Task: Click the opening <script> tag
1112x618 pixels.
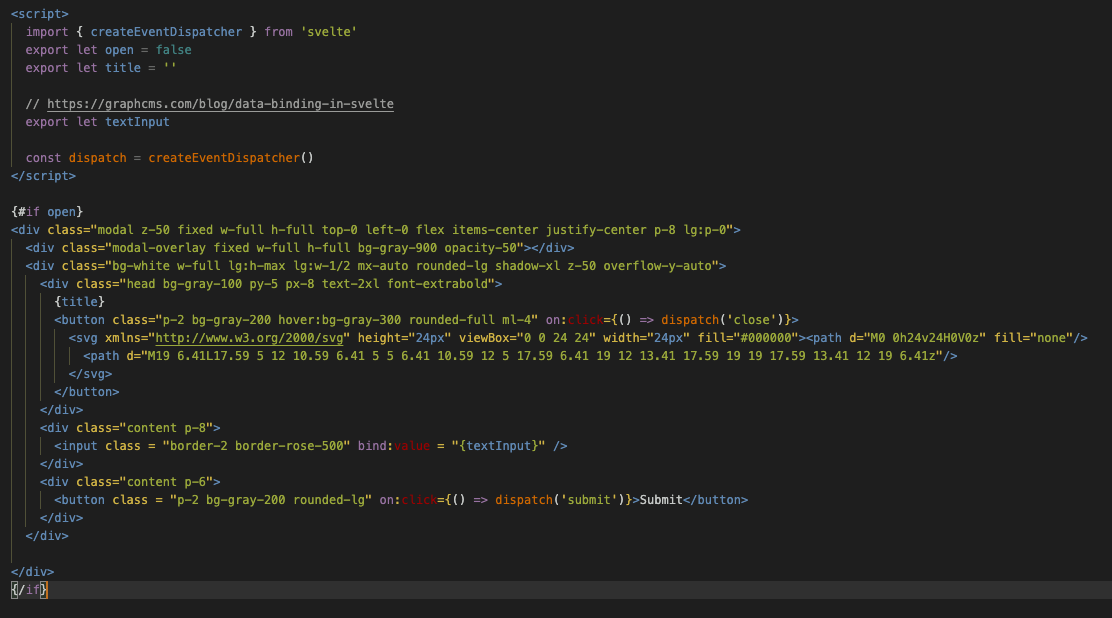Action: tap(40, 13)
